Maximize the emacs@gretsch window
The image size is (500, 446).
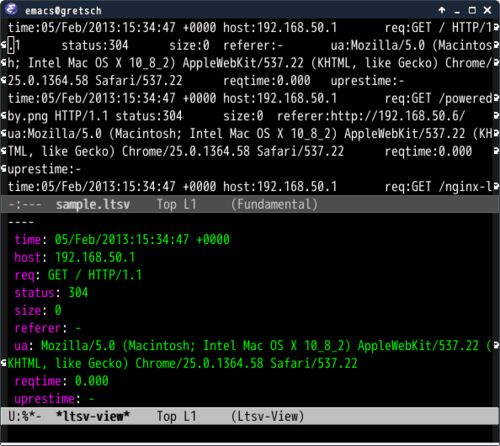(x=472, y=10)
